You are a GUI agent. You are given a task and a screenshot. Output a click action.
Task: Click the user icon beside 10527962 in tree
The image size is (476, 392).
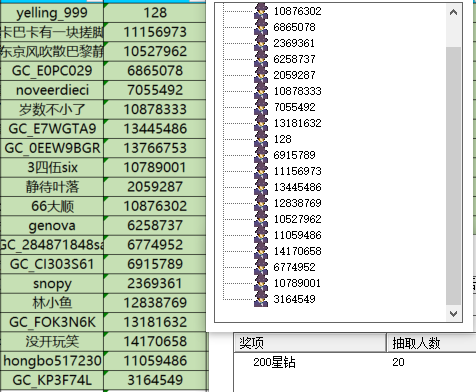[261, 219]
